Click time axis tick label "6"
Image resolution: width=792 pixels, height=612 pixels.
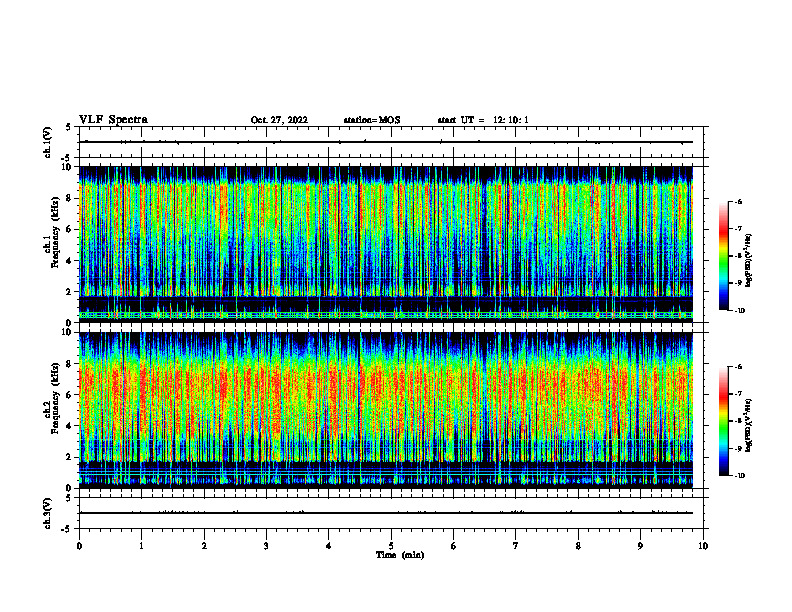(454, 546)
